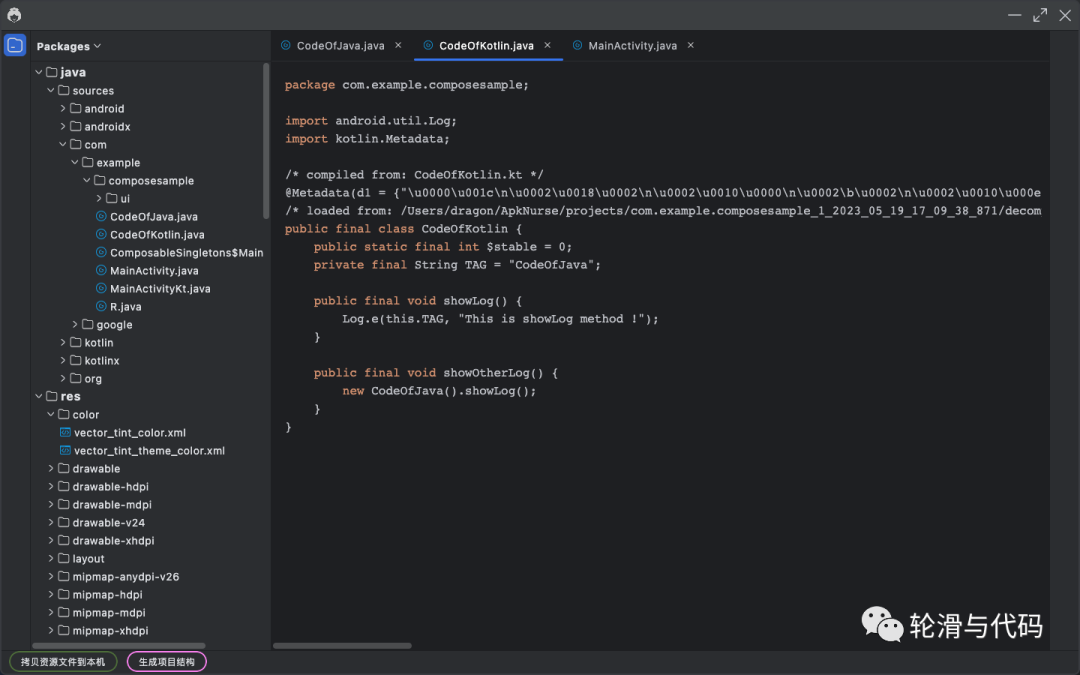Image resolution: width=1080 pixels, height=675 pixels.
Task: Expand the google folder node
Action: click(75, 325)
